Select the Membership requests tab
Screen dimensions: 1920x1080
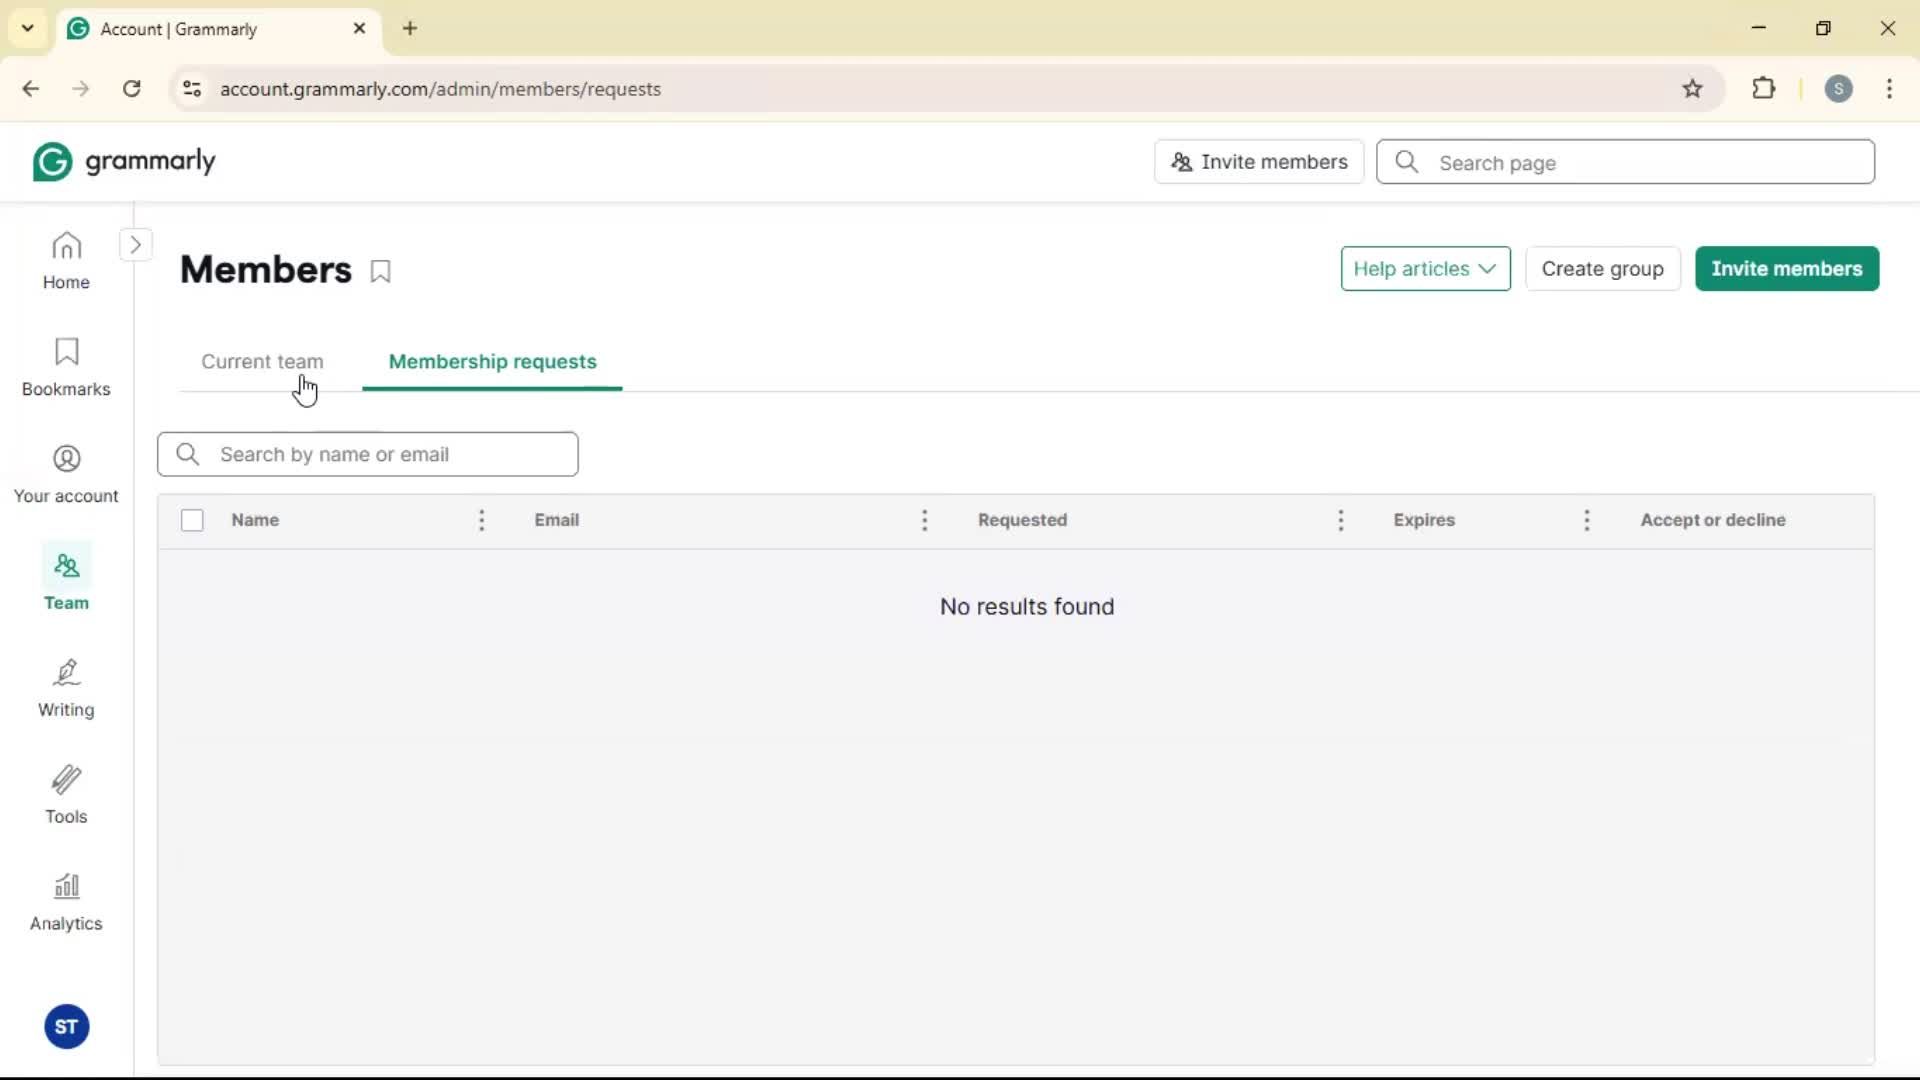click(x=492, y=362)
